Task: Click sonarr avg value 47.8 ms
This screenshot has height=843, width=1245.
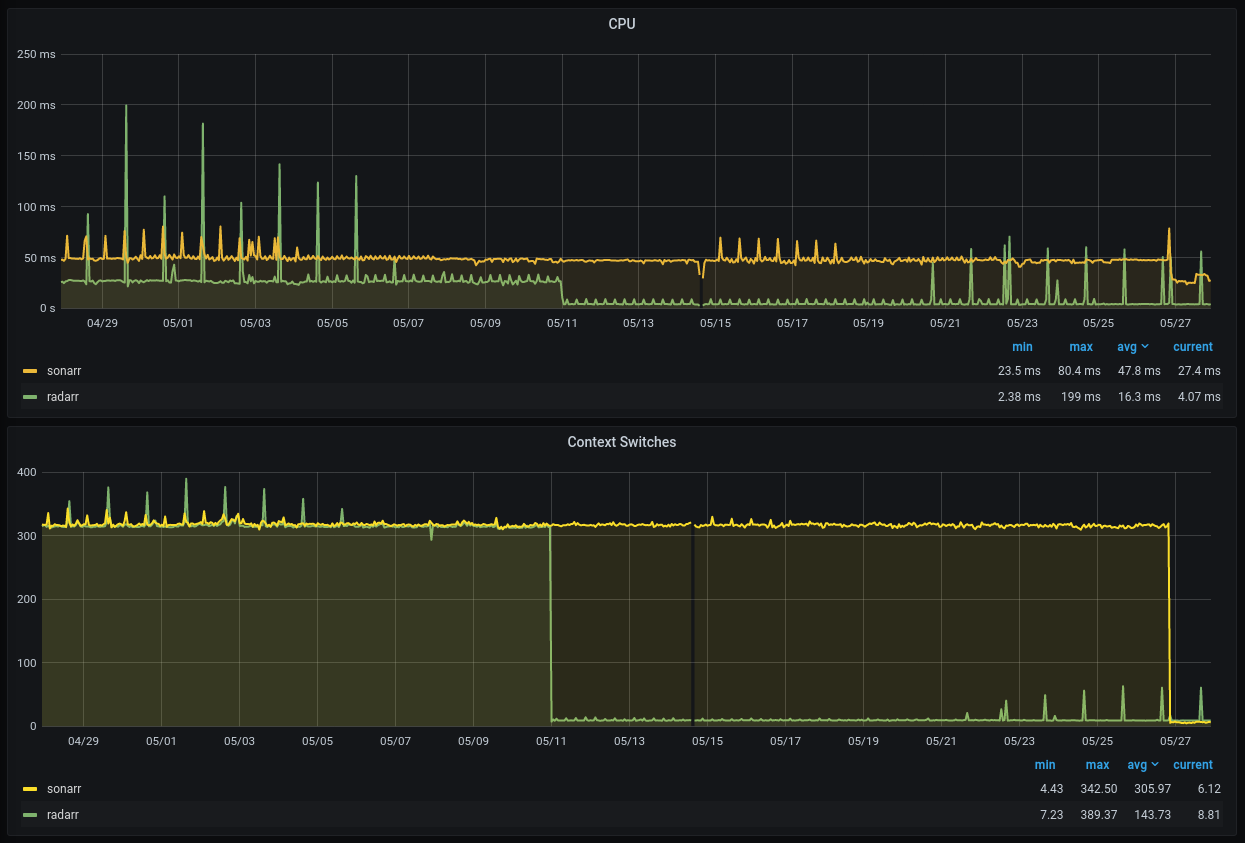Action: (x=1139, y=371)
